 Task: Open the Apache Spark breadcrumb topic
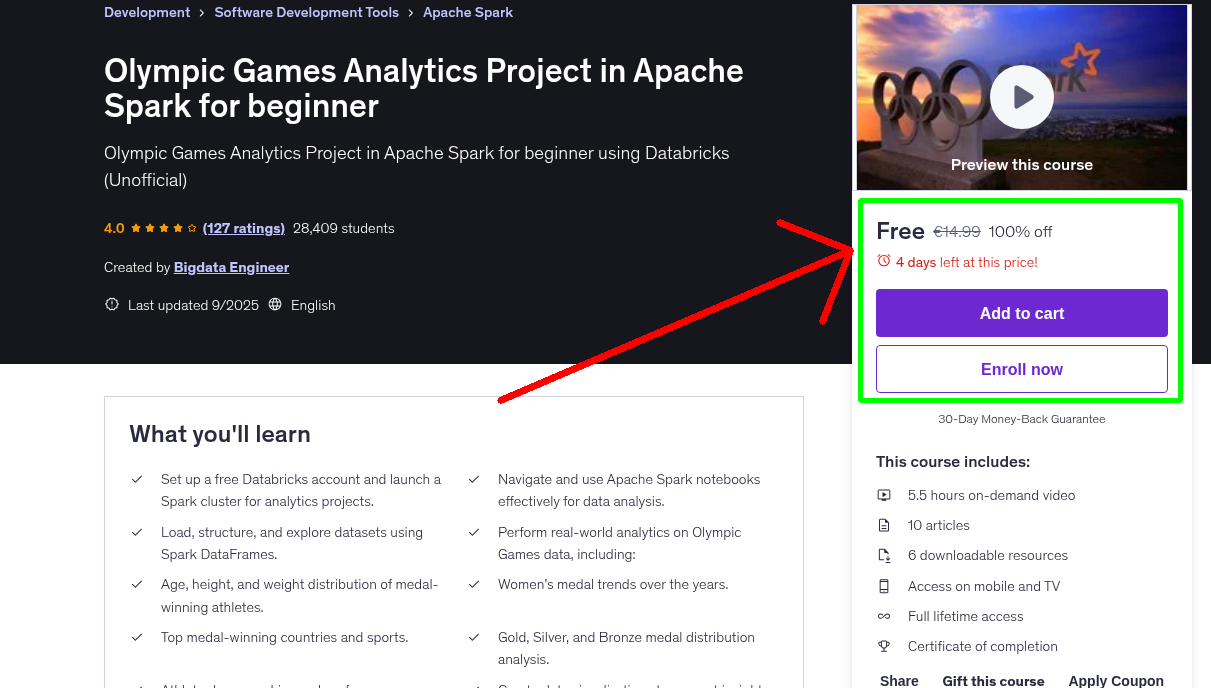[468, 13]
